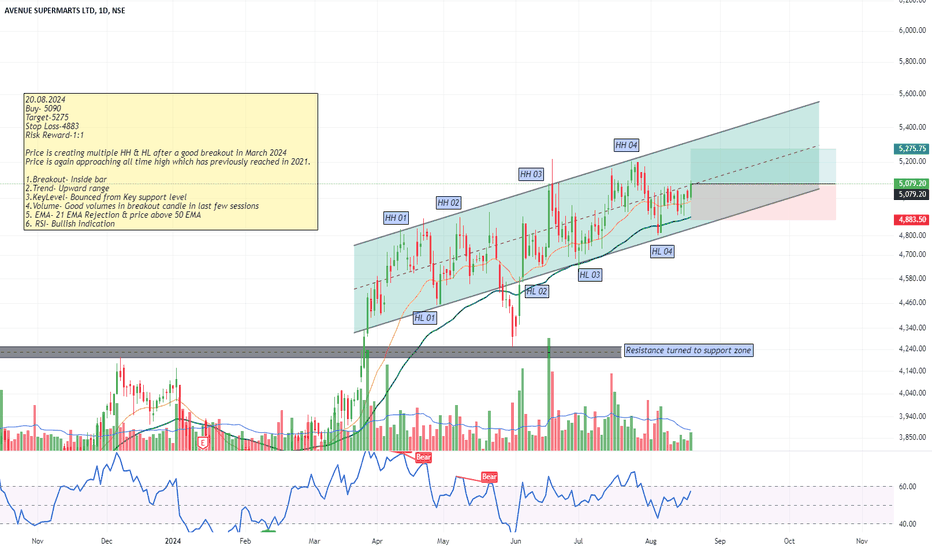Image resolution: width=932 pixels, height=550 pixels.
Task: Click the black 5,079.20 price tag
Action: (x=912, y=194)
